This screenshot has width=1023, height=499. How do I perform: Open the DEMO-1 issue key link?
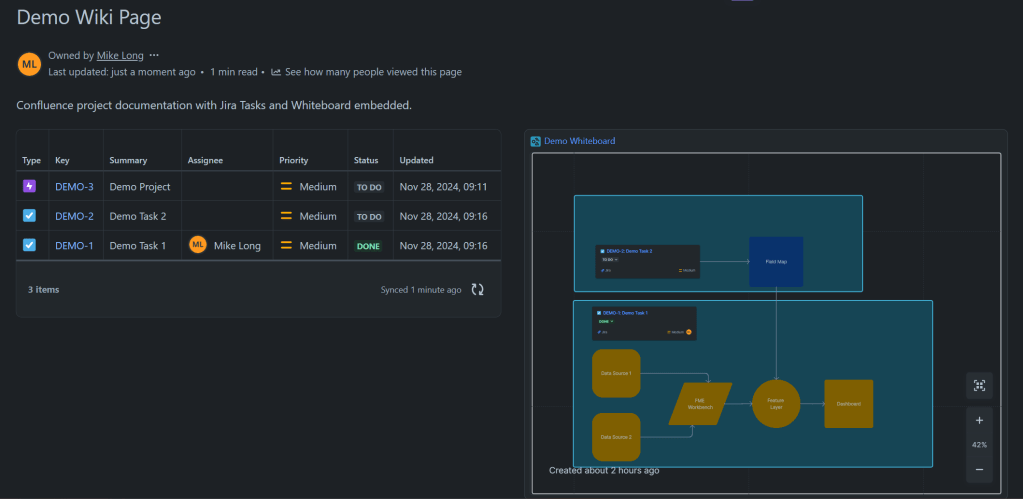pos(74,246)
